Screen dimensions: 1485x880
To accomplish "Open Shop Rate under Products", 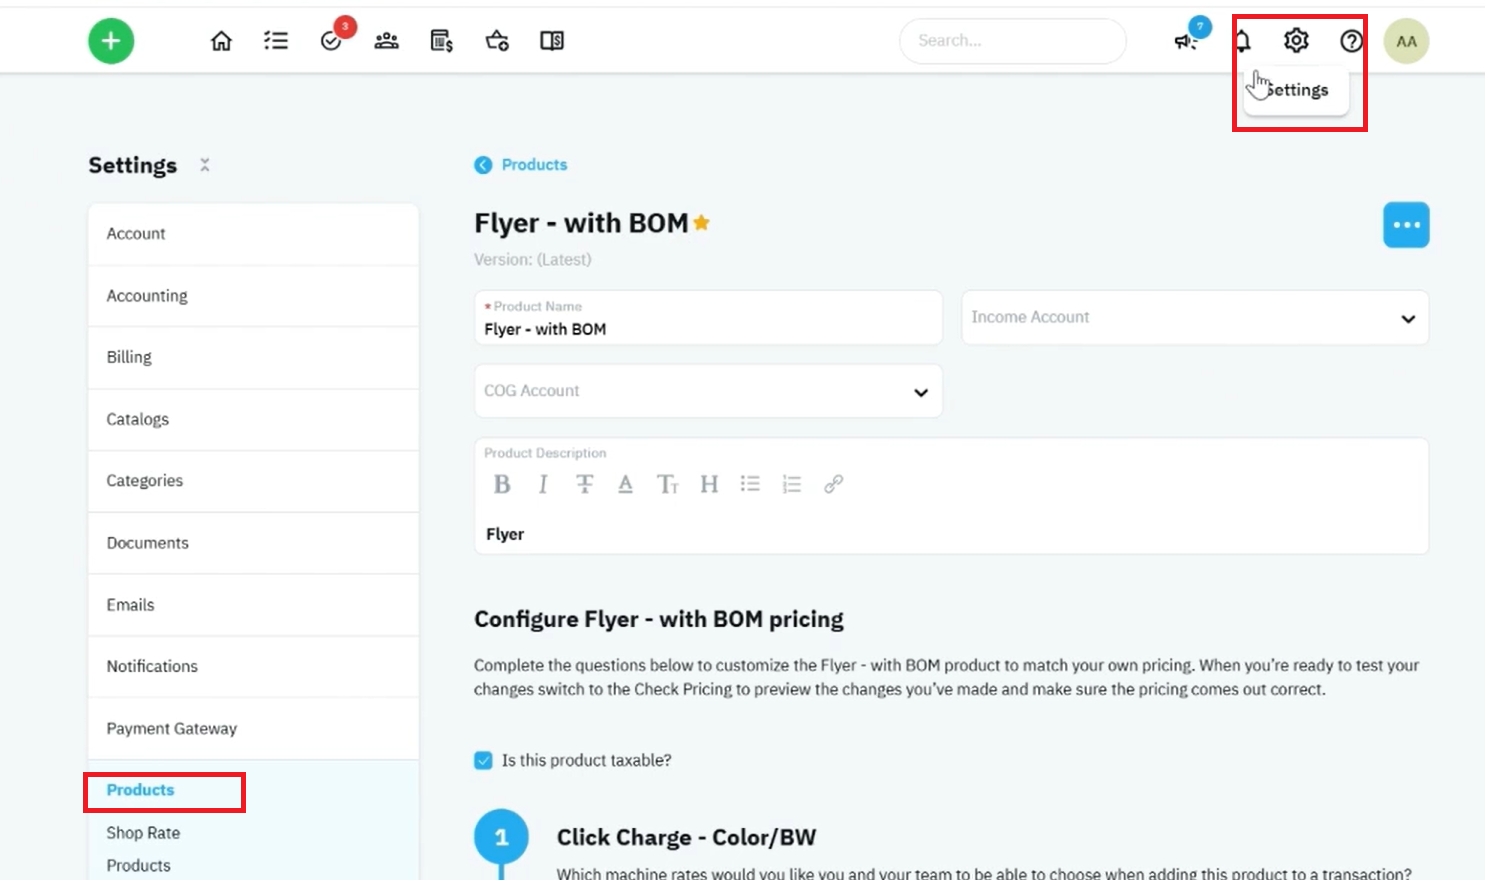I will tap(143, 833).
